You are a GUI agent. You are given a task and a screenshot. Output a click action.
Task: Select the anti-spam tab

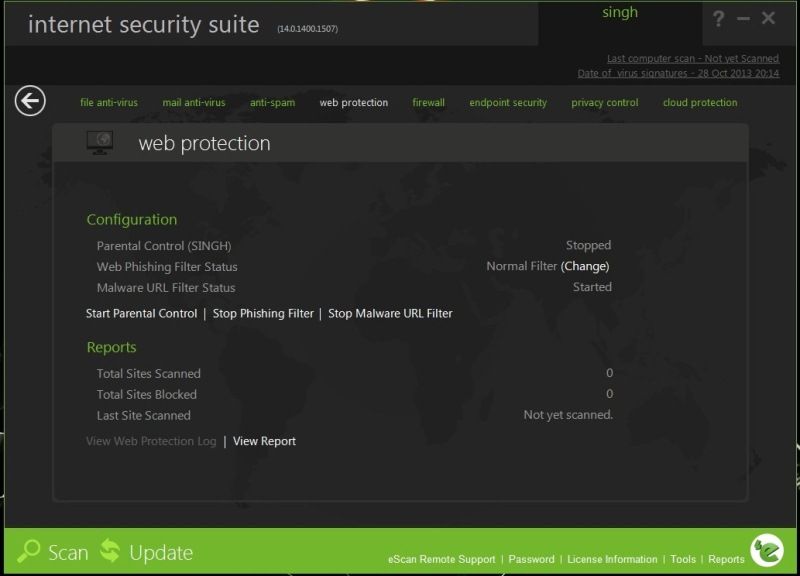272,103
